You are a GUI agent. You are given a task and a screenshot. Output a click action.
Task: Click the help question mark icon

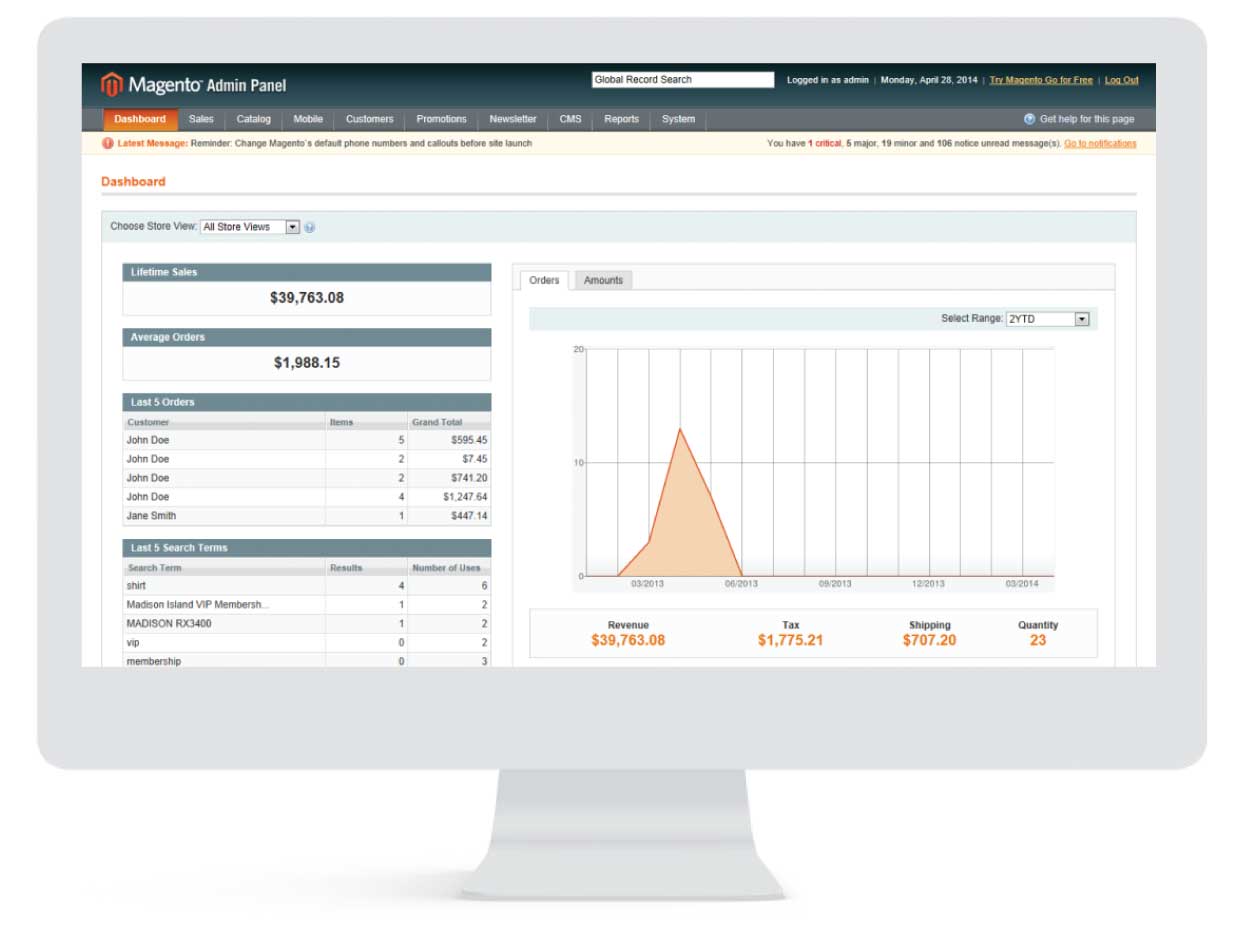pyautogui.click(x=1030, y=119)
